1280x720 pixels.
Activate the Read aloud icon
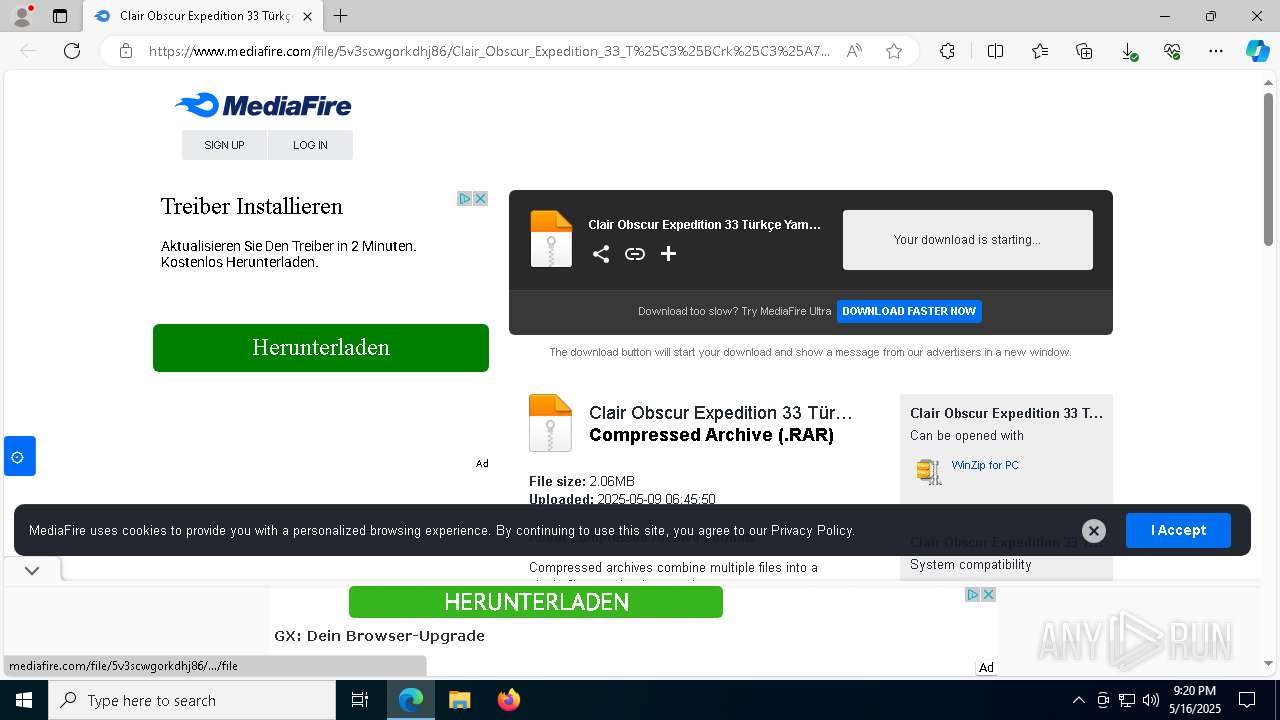[854, 51]
